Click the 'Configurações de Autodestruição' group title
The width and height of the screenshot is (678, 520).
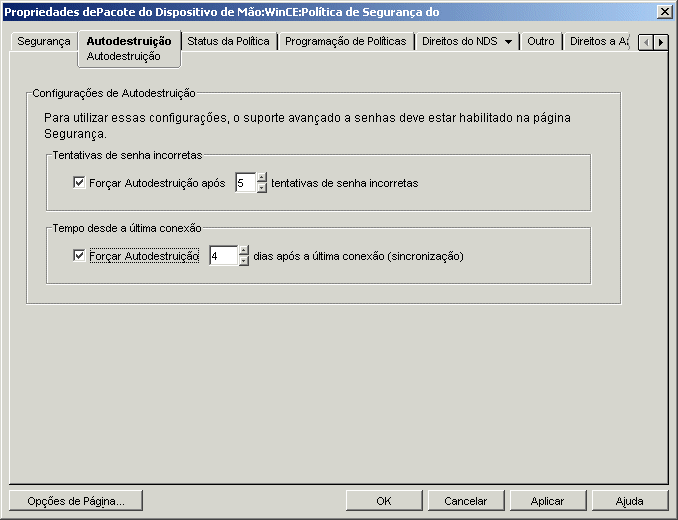tap(114, 93)
